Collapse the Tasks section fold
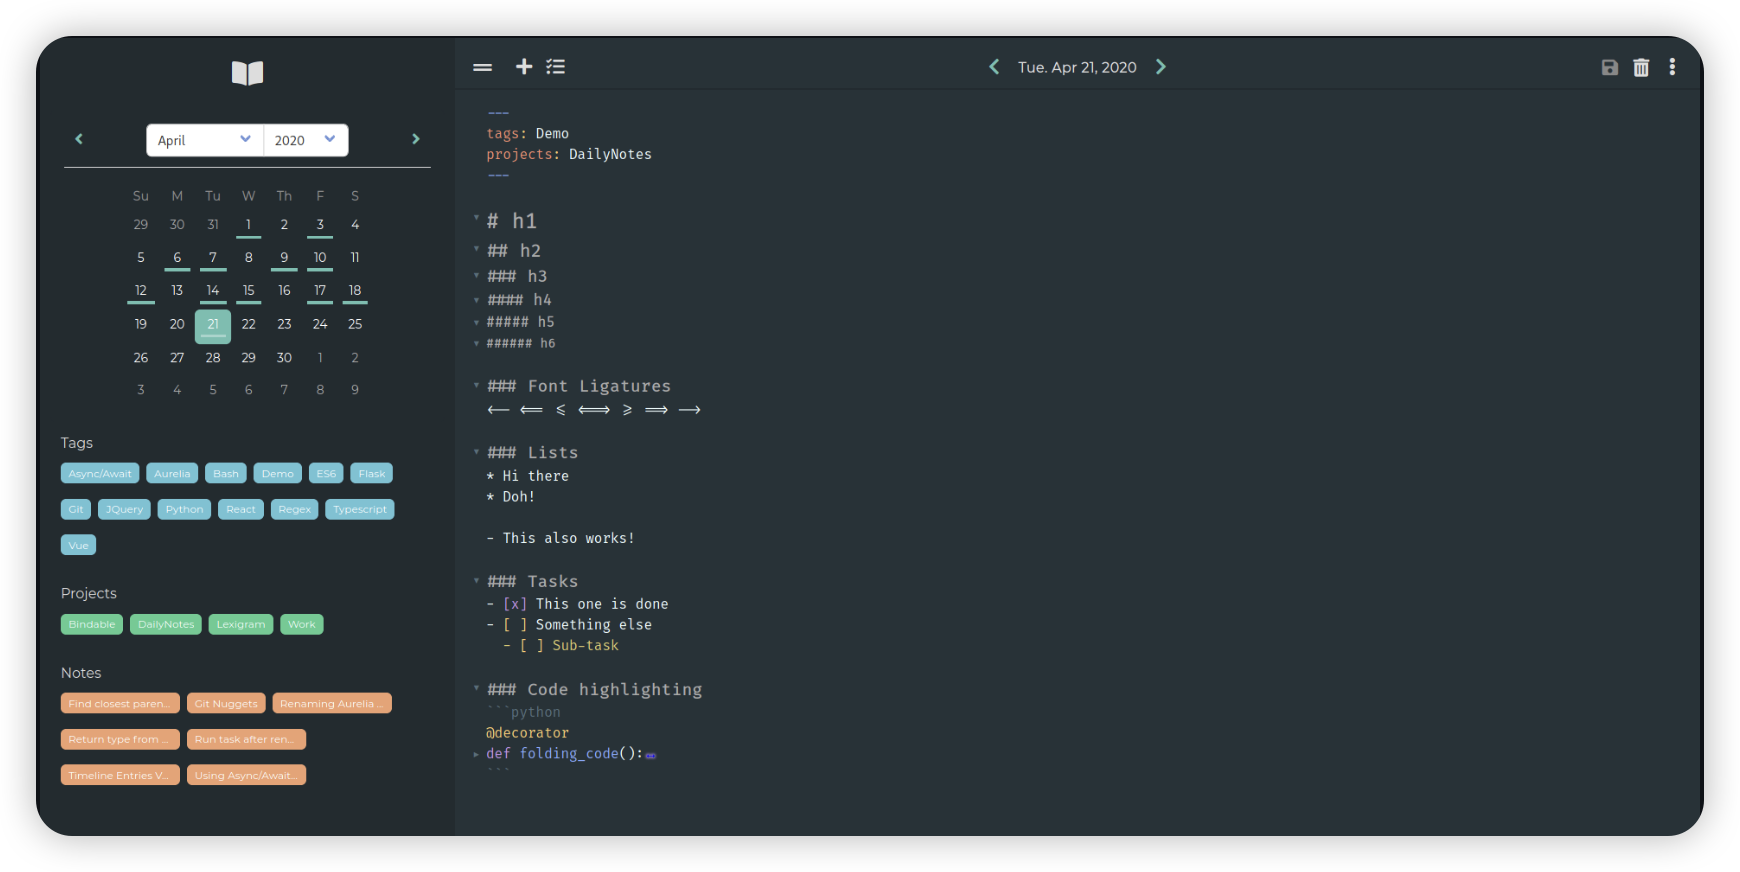Viewport: 1740px width, 872px height. point(476,579)
